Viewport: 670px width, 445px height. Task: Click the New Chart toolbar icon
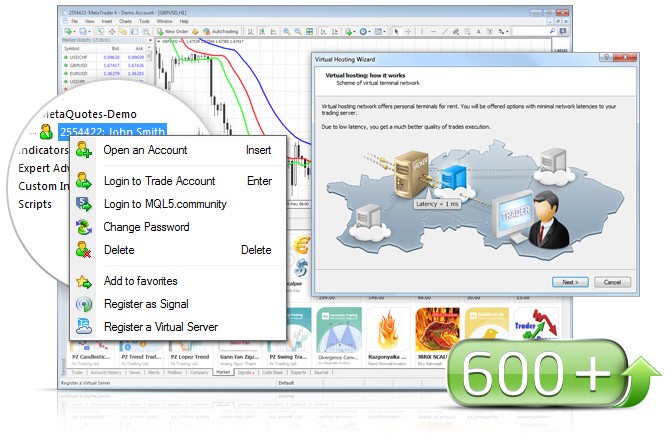[68, 32]
